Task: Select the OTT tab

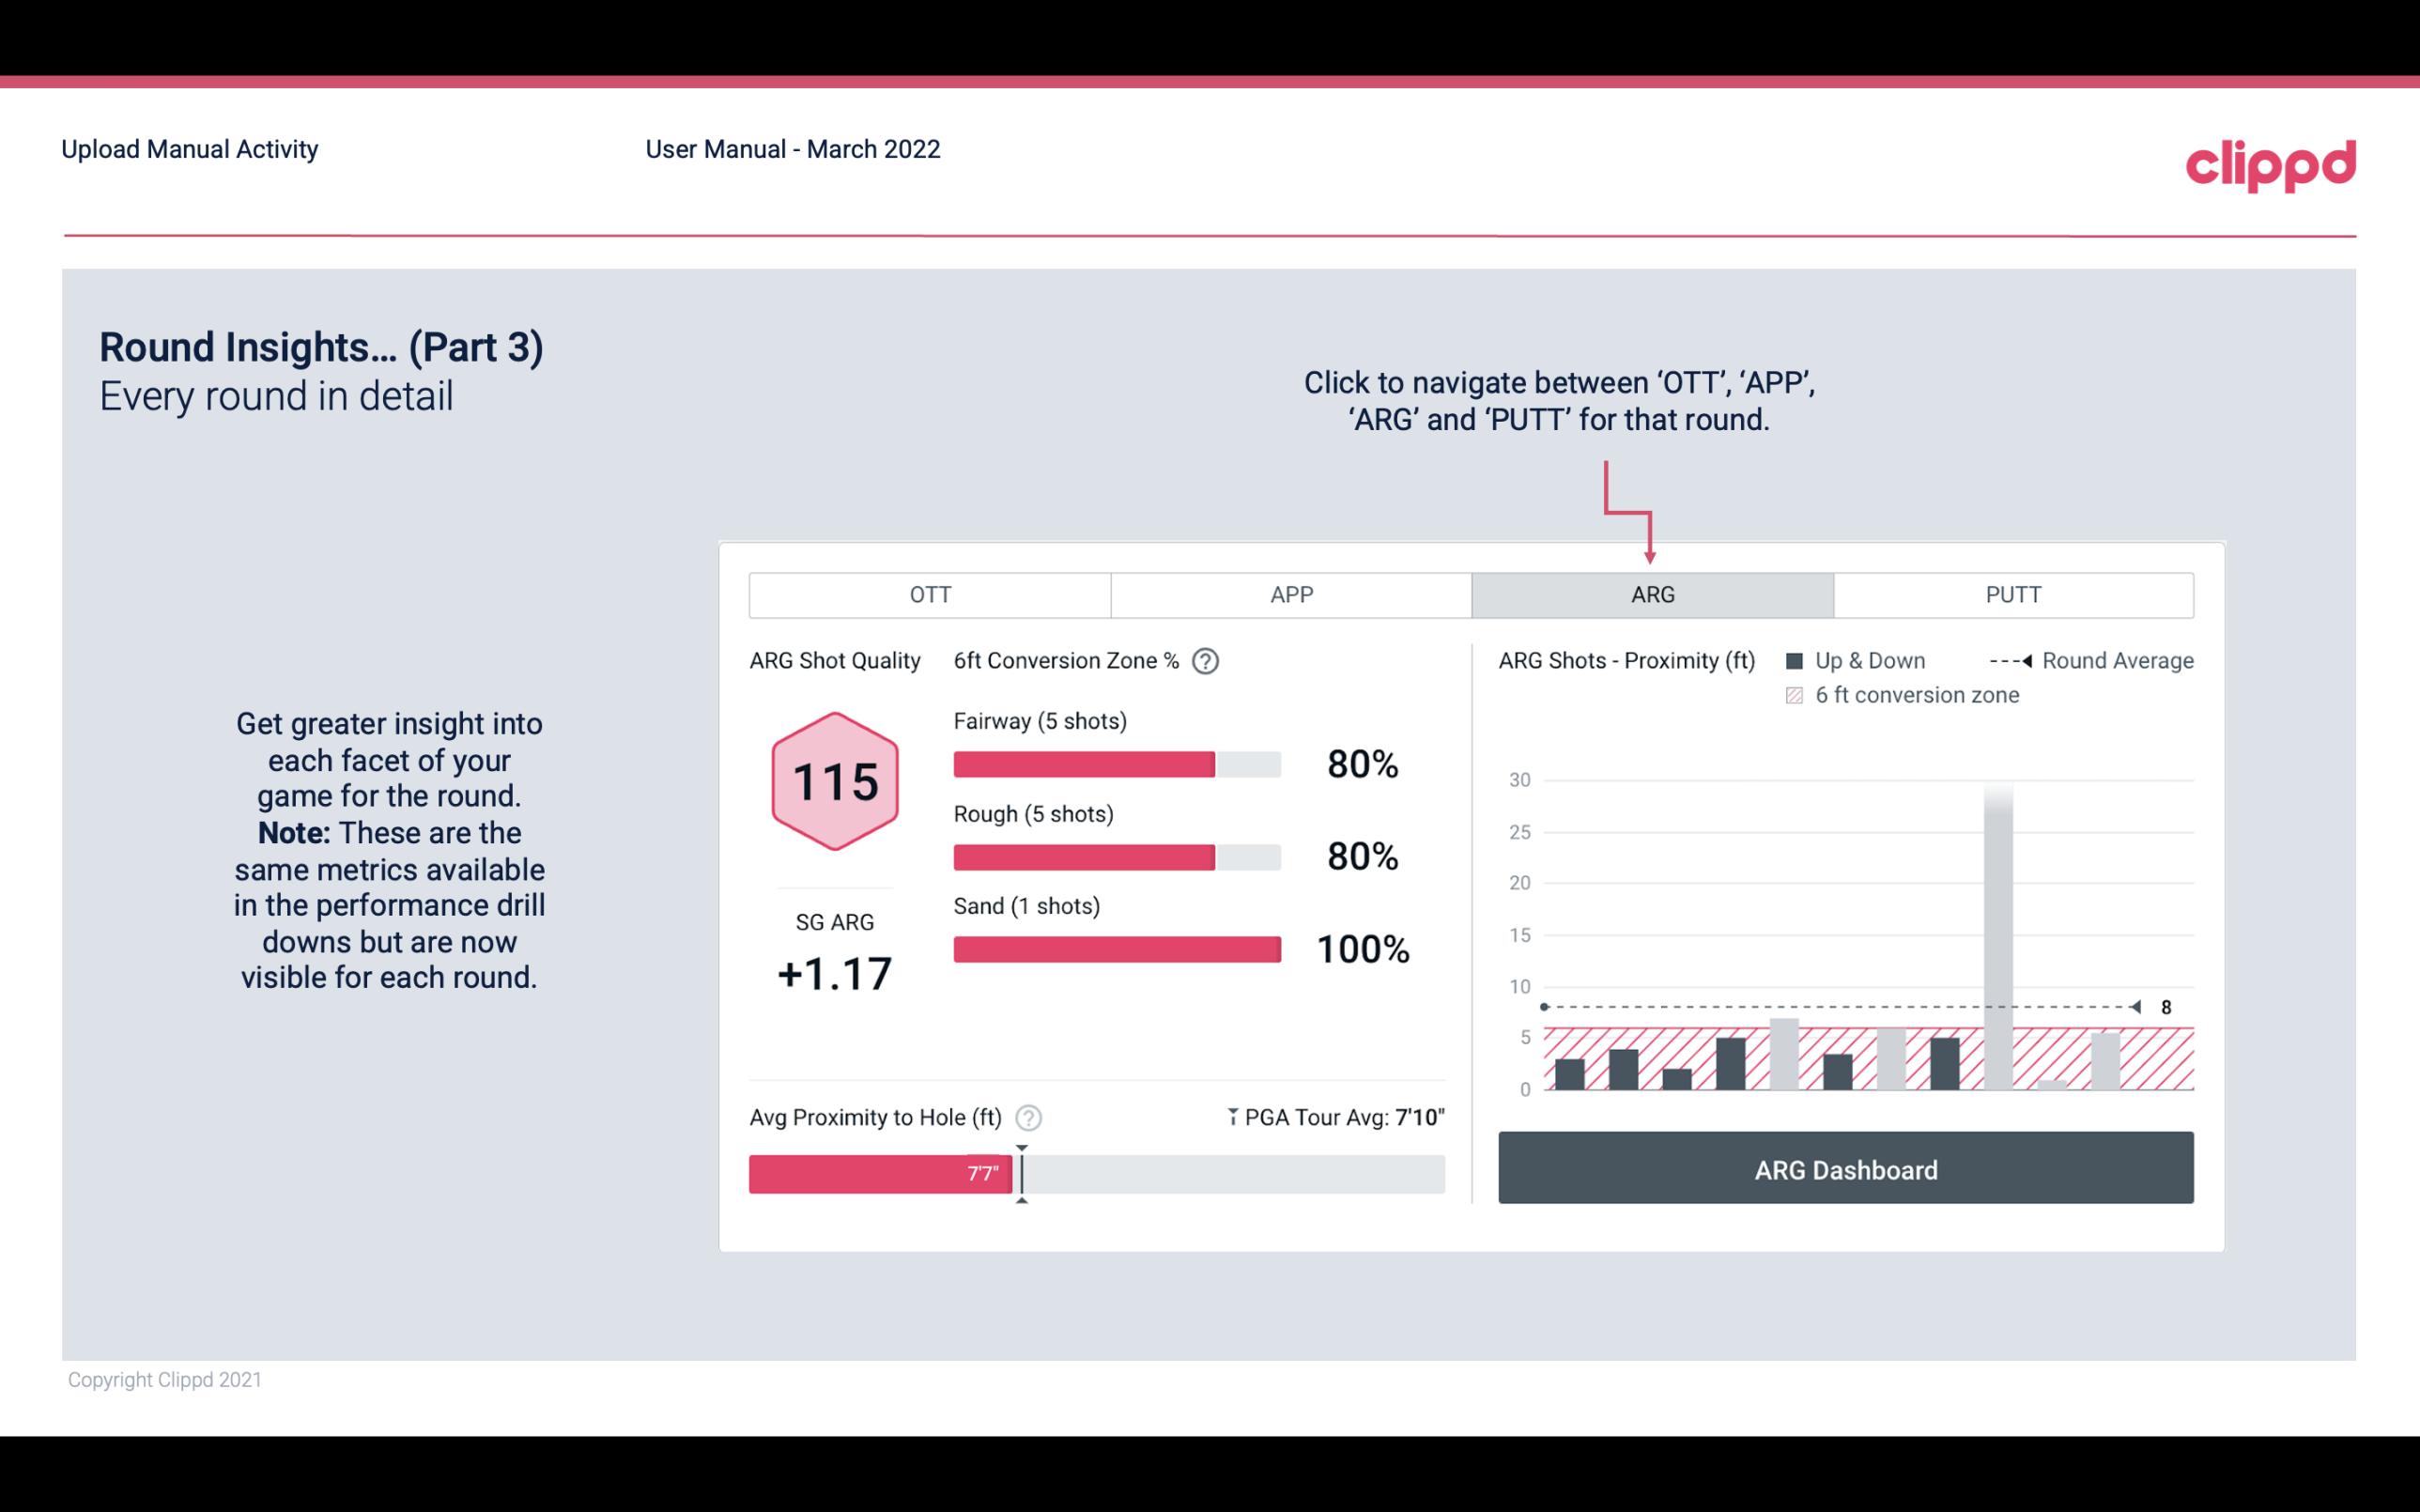Action: coord(932,594)
